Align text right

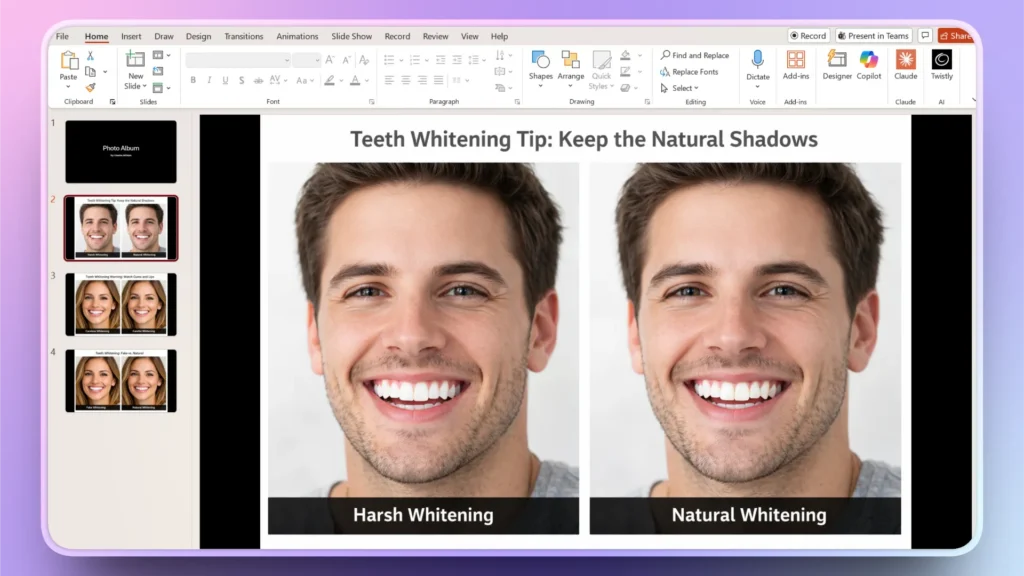[x=422, y=80]
